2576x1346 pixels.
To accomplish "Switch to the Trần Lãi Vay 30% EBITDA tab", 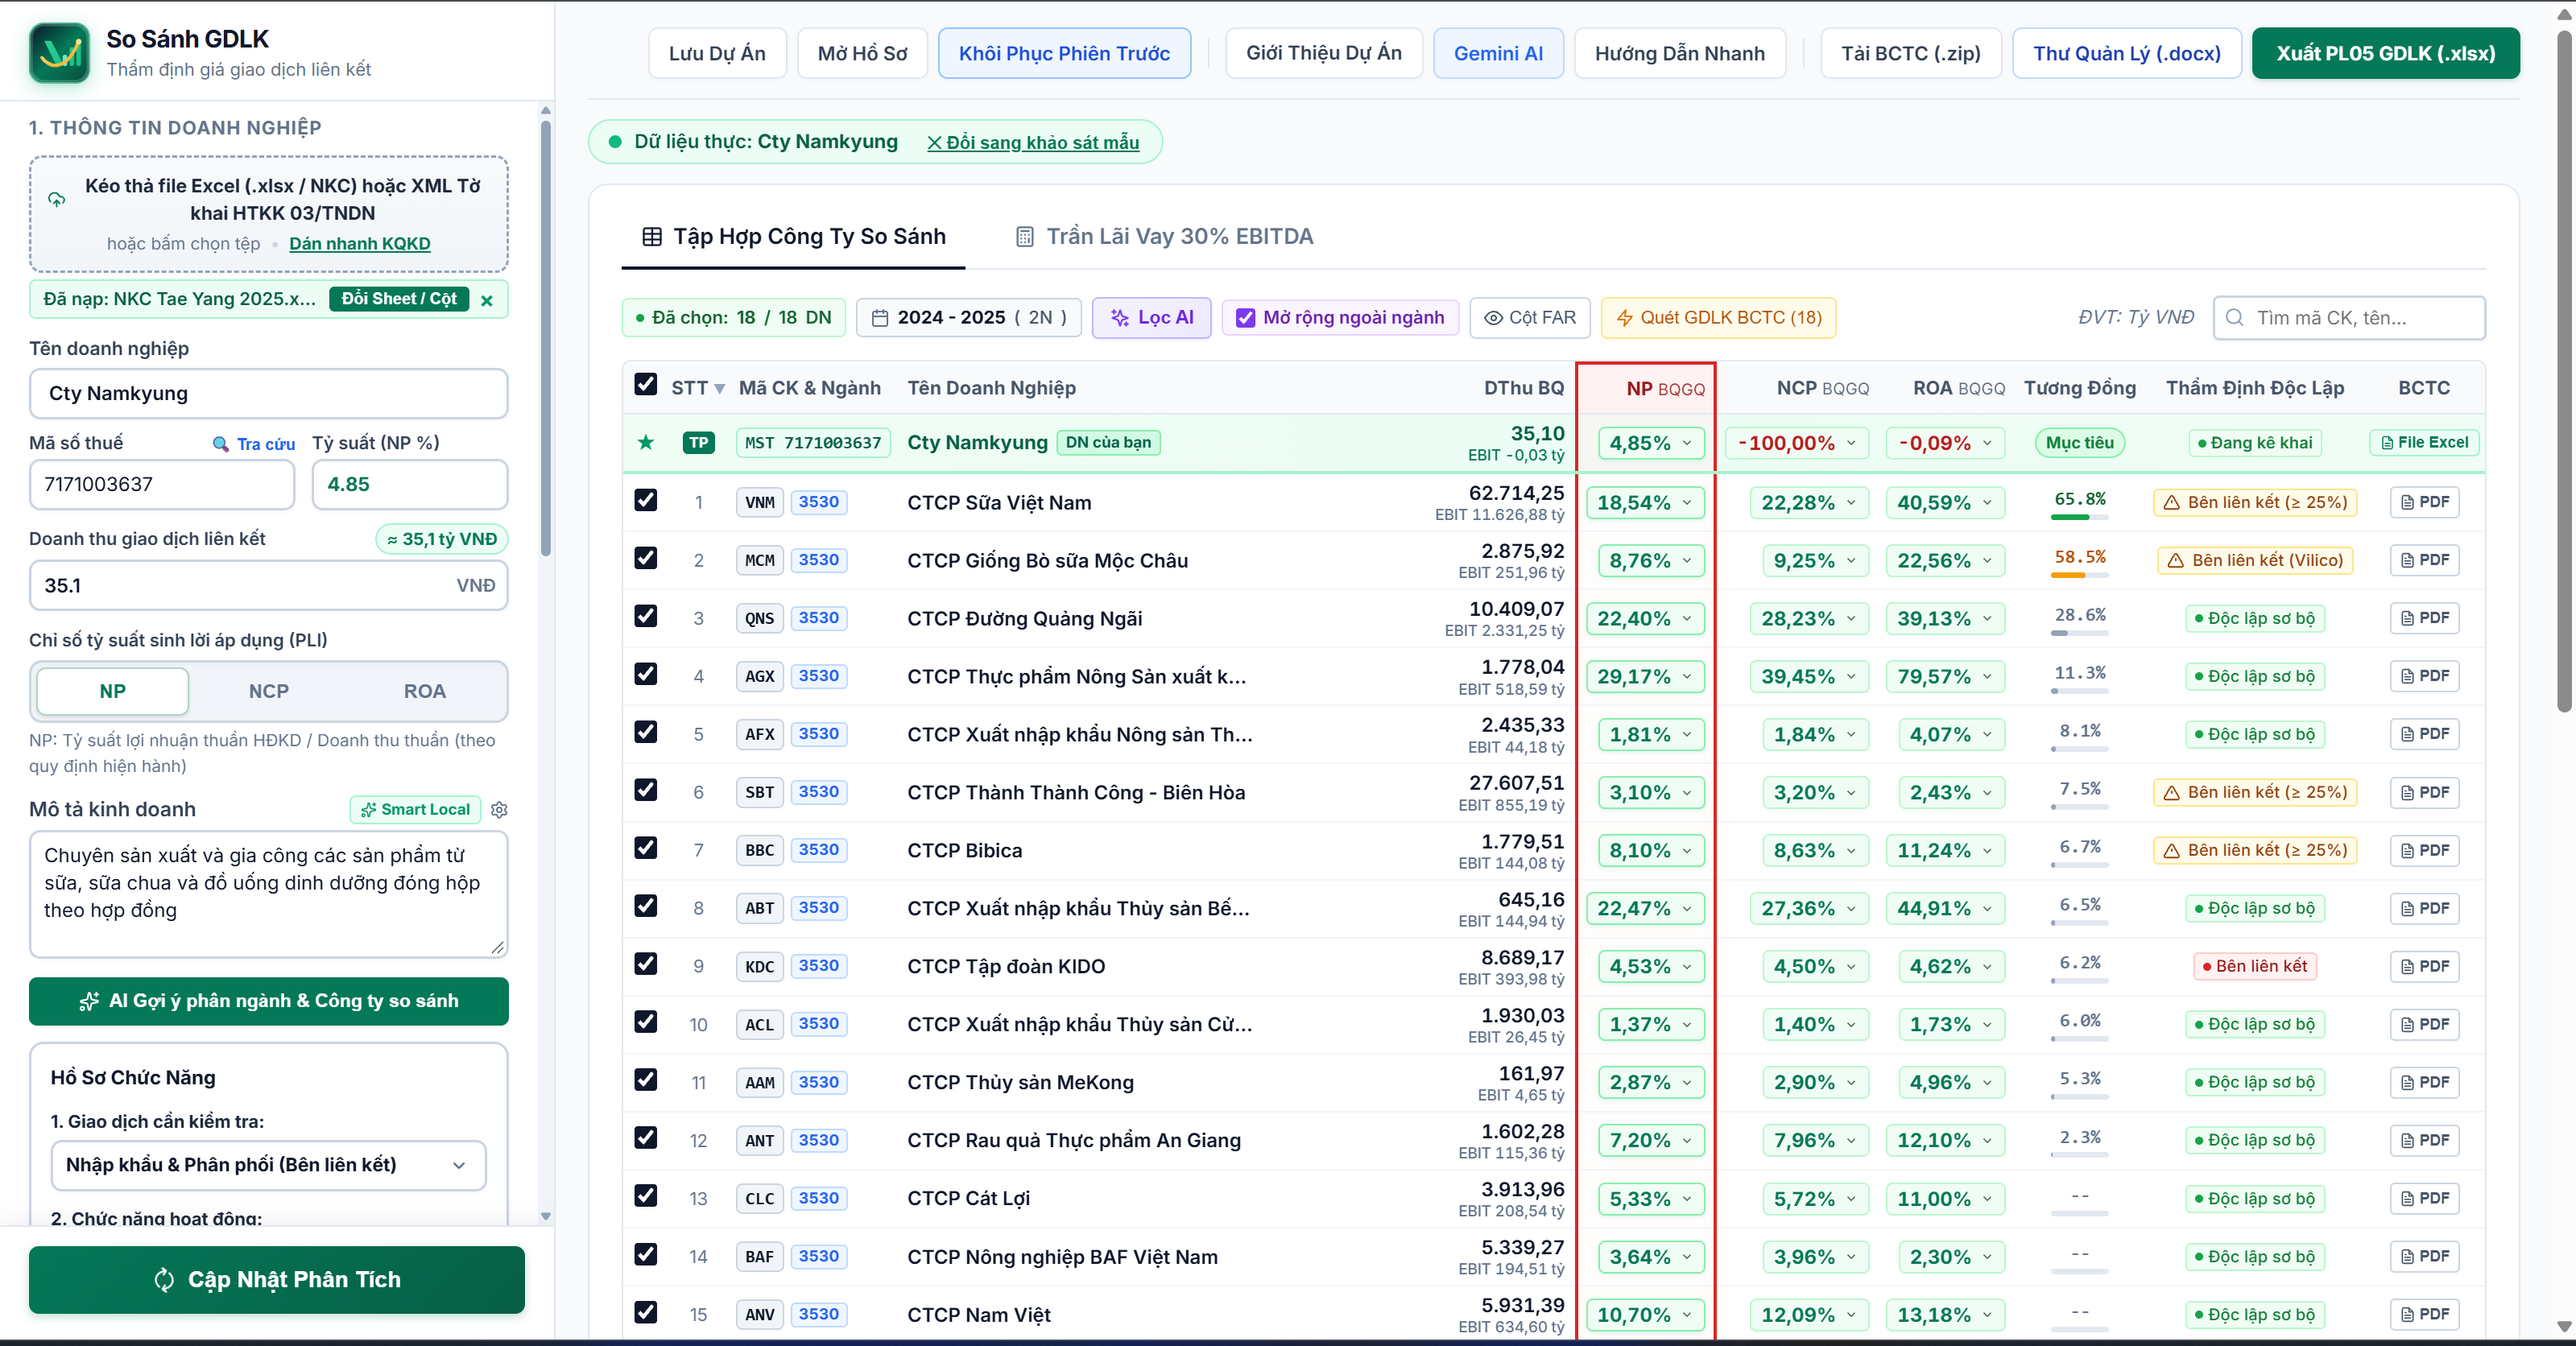I will pyautogui.click(x=1165, y=236).
